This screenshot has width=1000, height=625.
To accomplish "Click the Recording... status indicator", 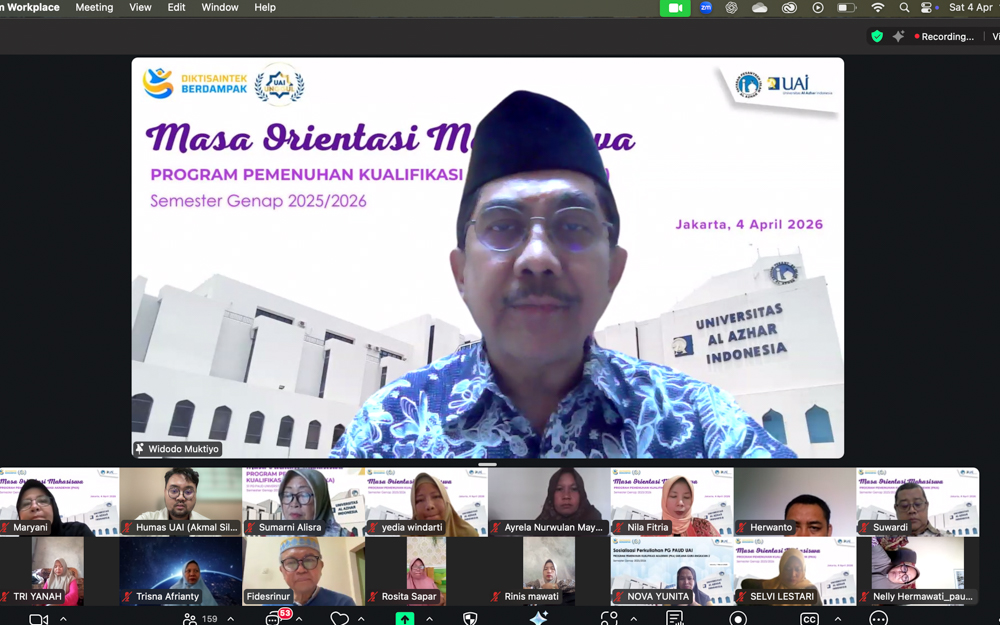I will coord(943,37).
